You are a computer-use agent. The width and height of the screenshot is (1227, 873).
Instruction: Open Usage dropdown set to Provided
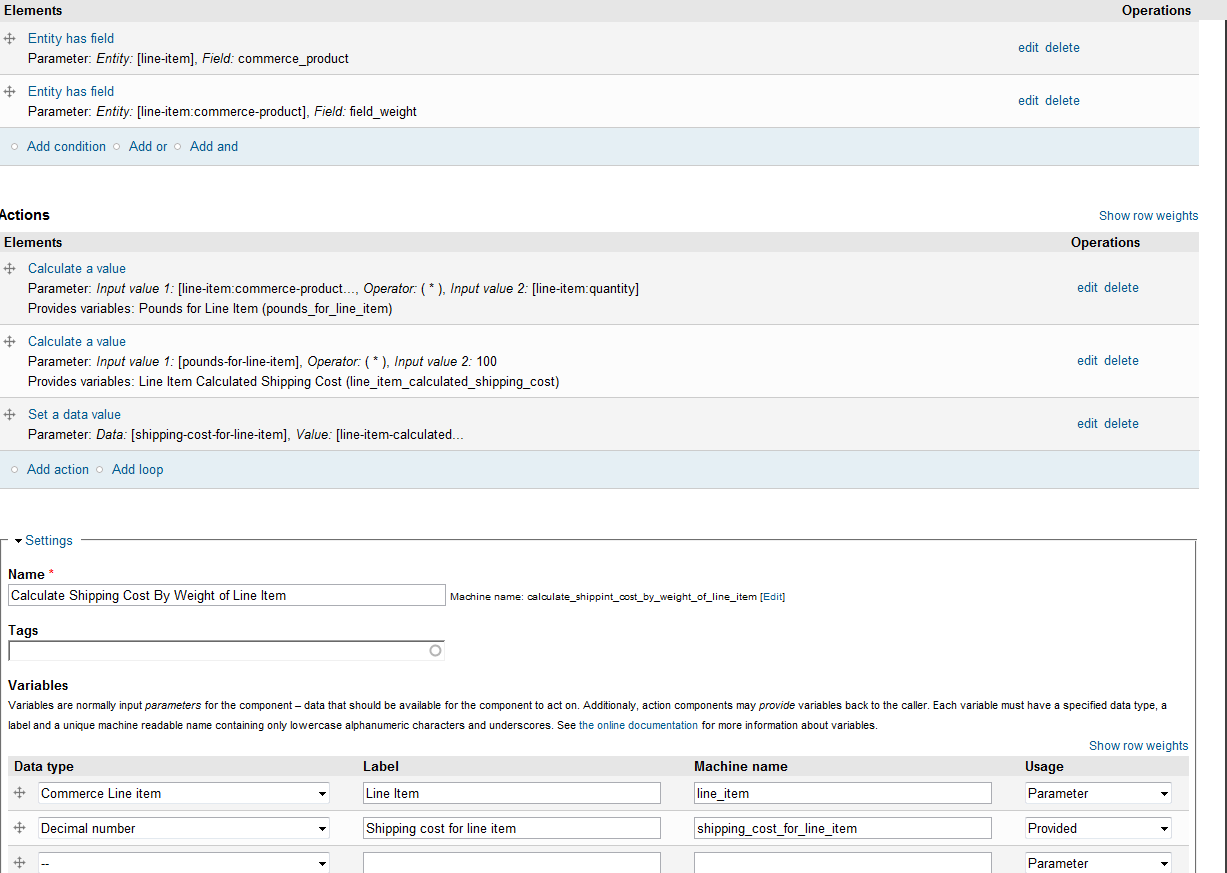click(1098, 828)
